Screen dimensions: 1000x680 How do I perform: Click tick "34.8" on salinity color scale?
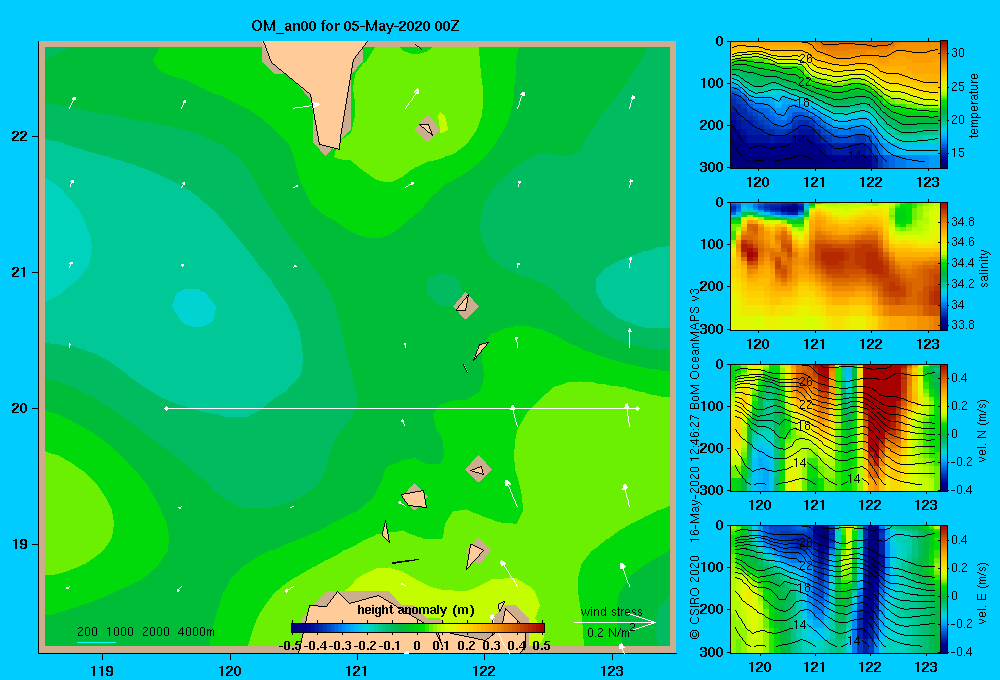(962, 221)
